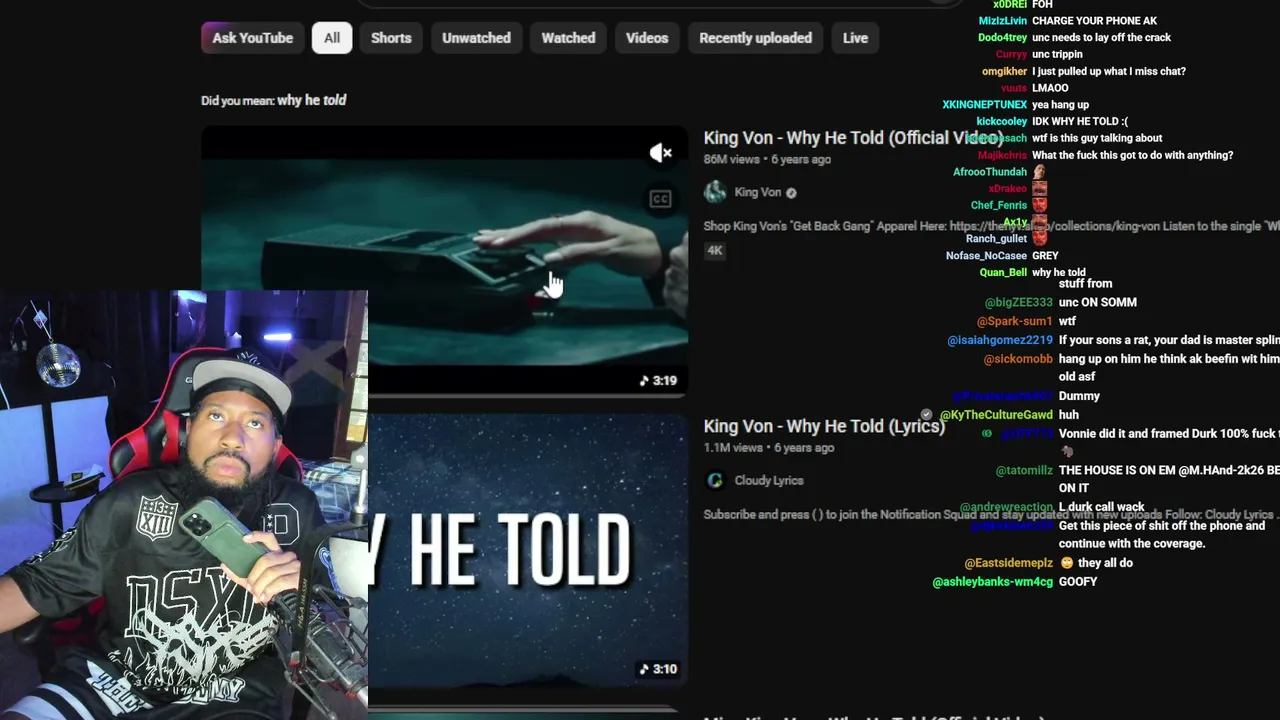Select chat user @KyTheCultureGawd
Image resolution: width=1280 pixels, height=720 pixels.
[996, 415]
